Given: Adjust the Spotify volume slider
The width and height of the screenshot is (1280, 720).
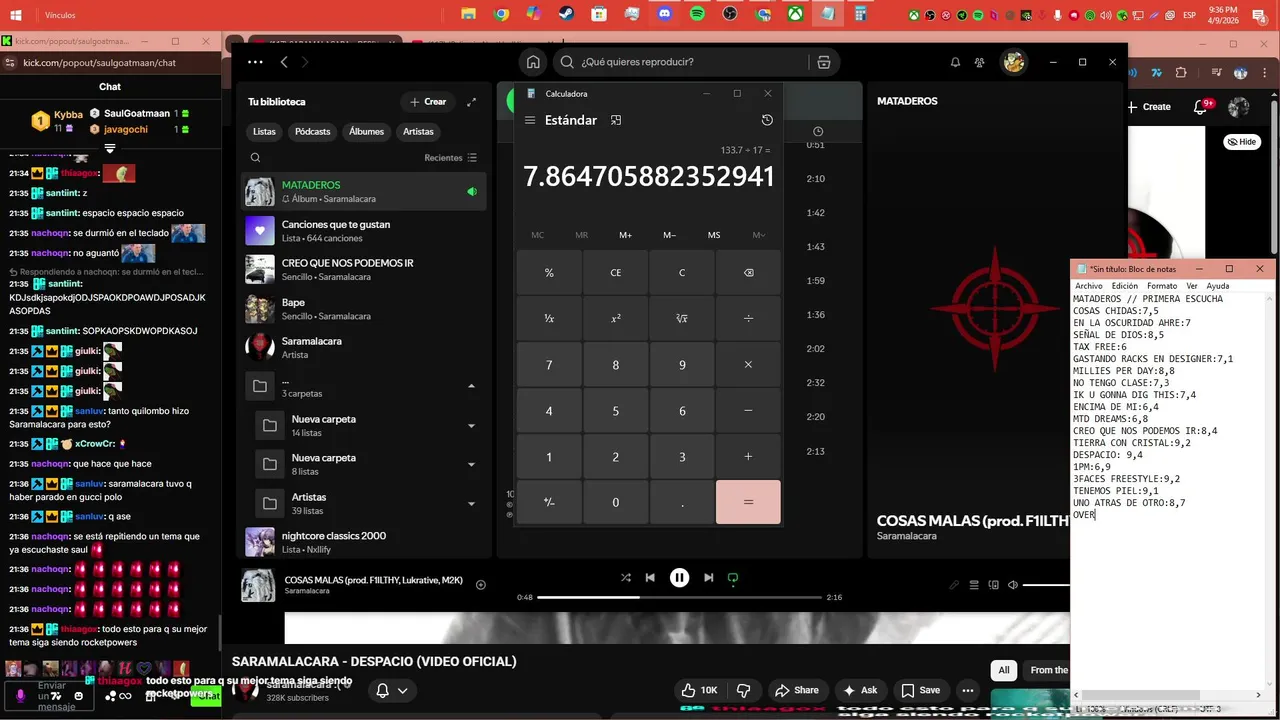Looking at the screenshot, I should 1046,585.
